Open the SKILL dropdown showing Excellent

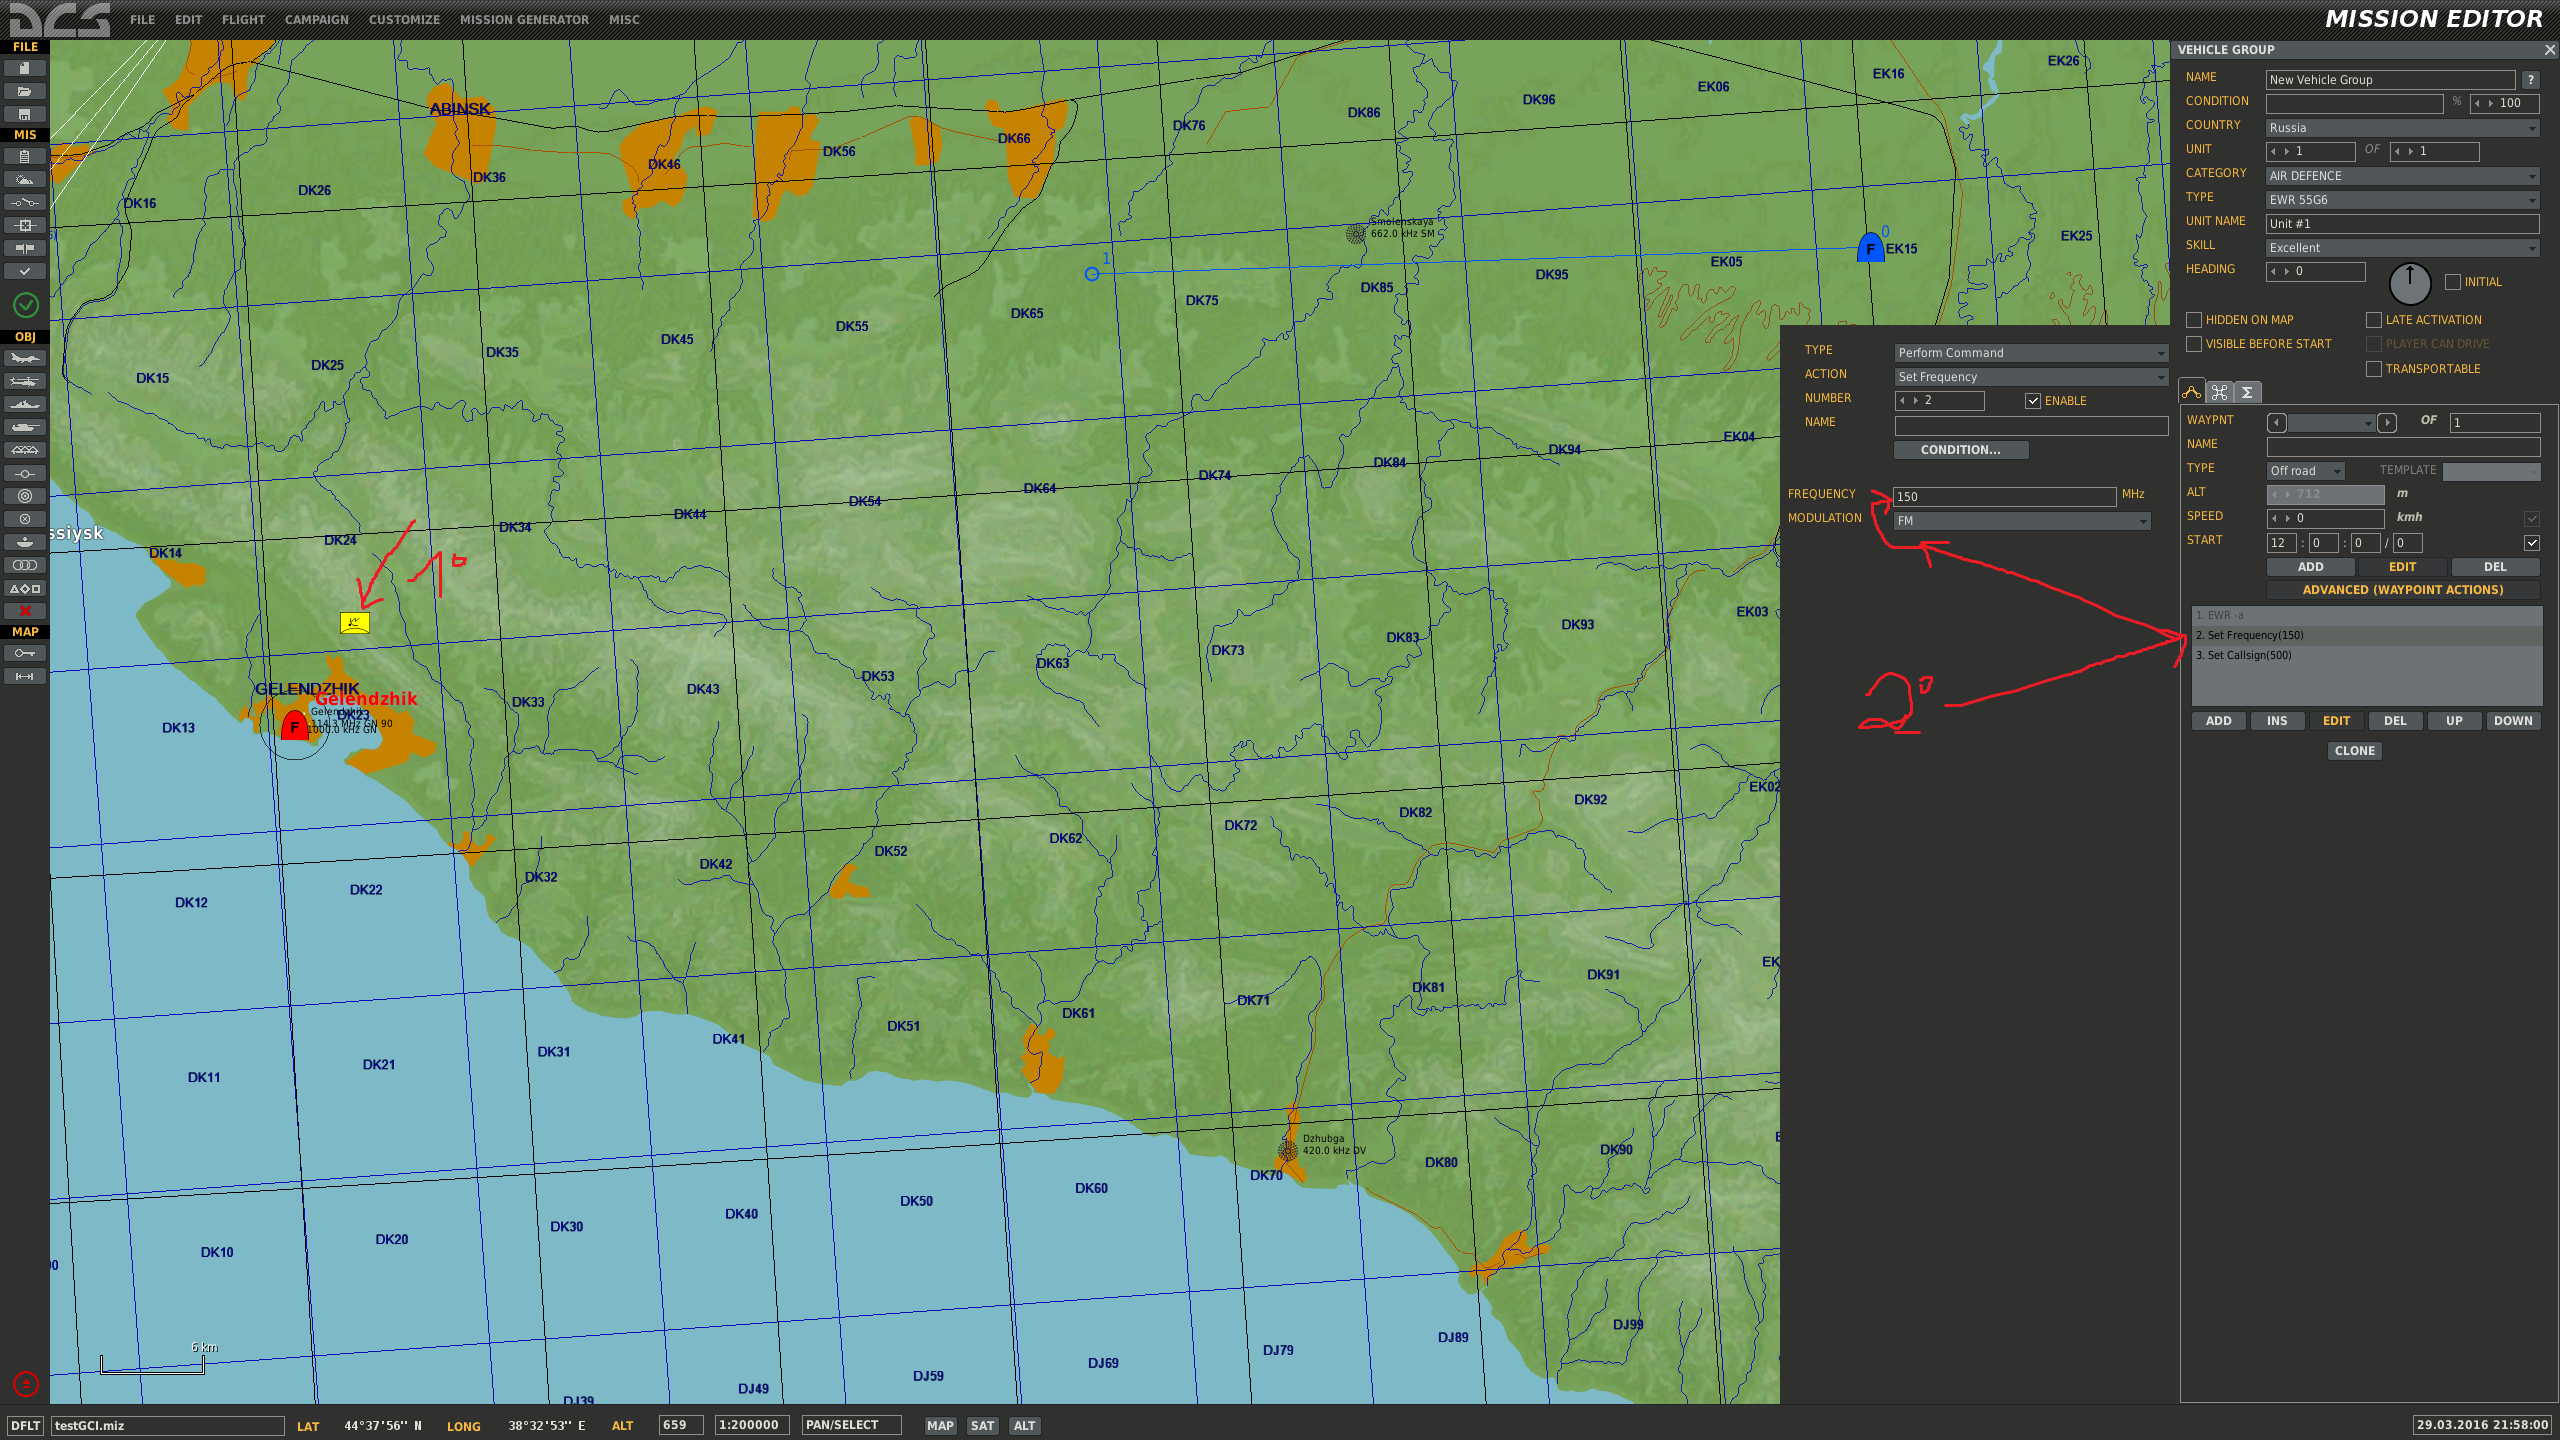click(x=2402, y=248)
